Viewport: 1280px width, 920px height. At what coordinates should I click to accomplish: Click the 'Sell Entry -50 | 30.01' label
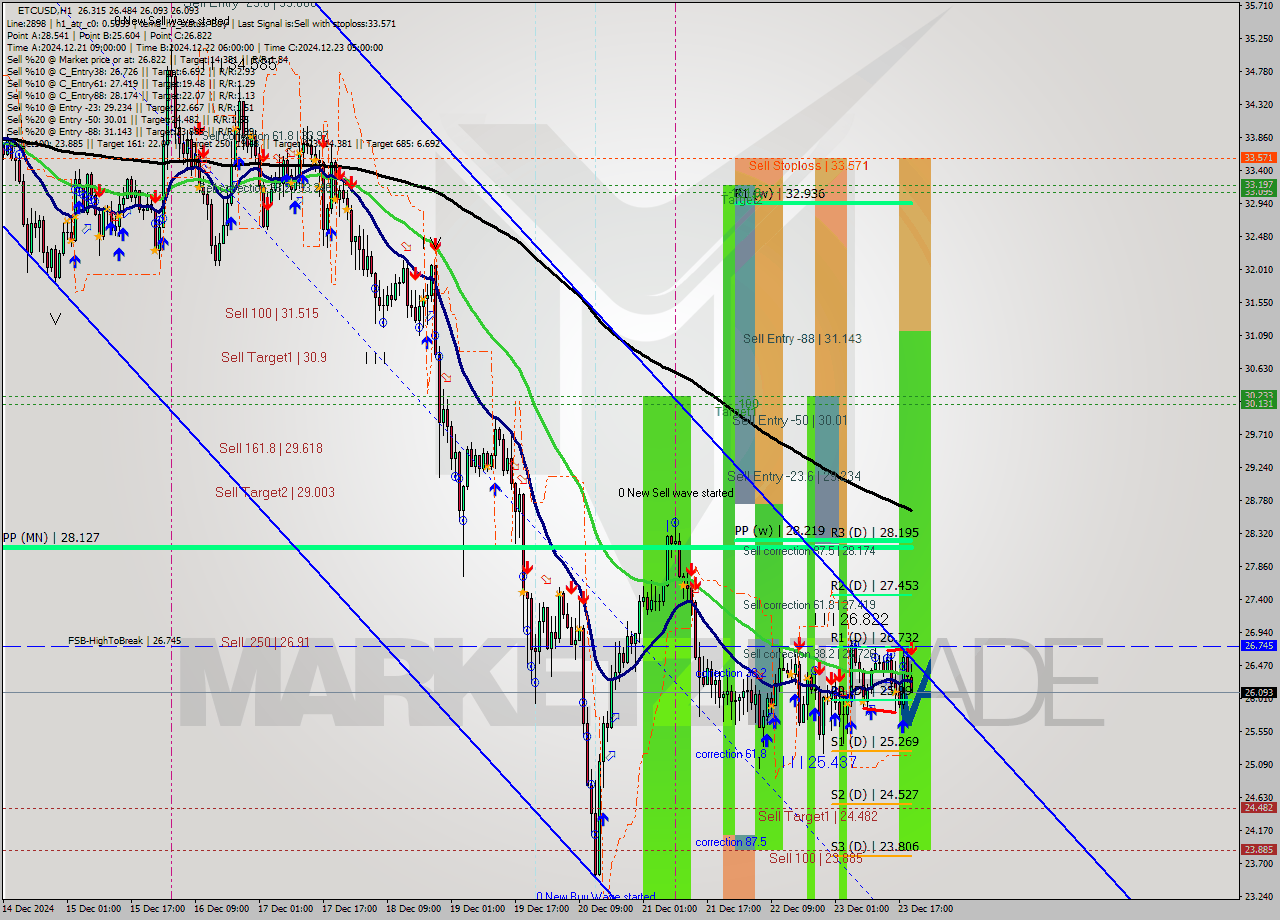pos(790,420)
